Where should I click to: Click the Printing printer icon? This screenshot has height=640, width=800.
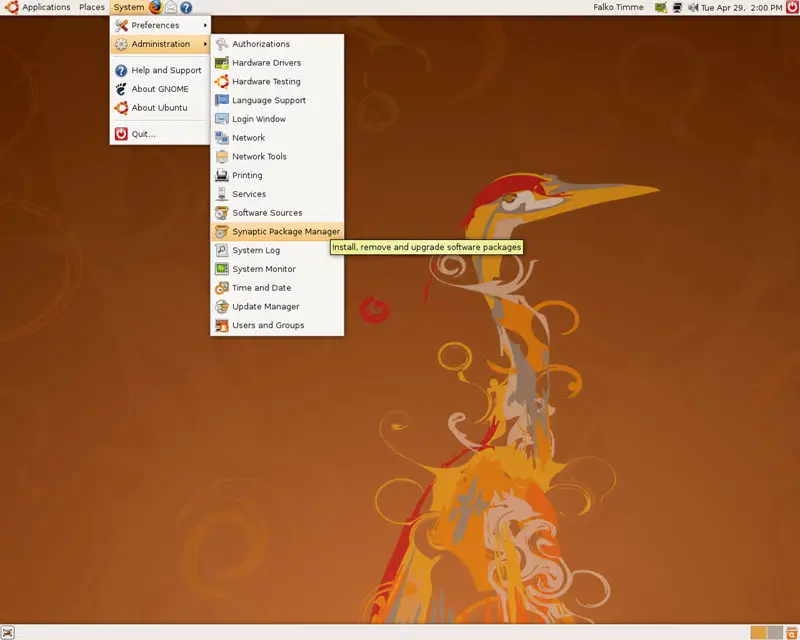221,175
